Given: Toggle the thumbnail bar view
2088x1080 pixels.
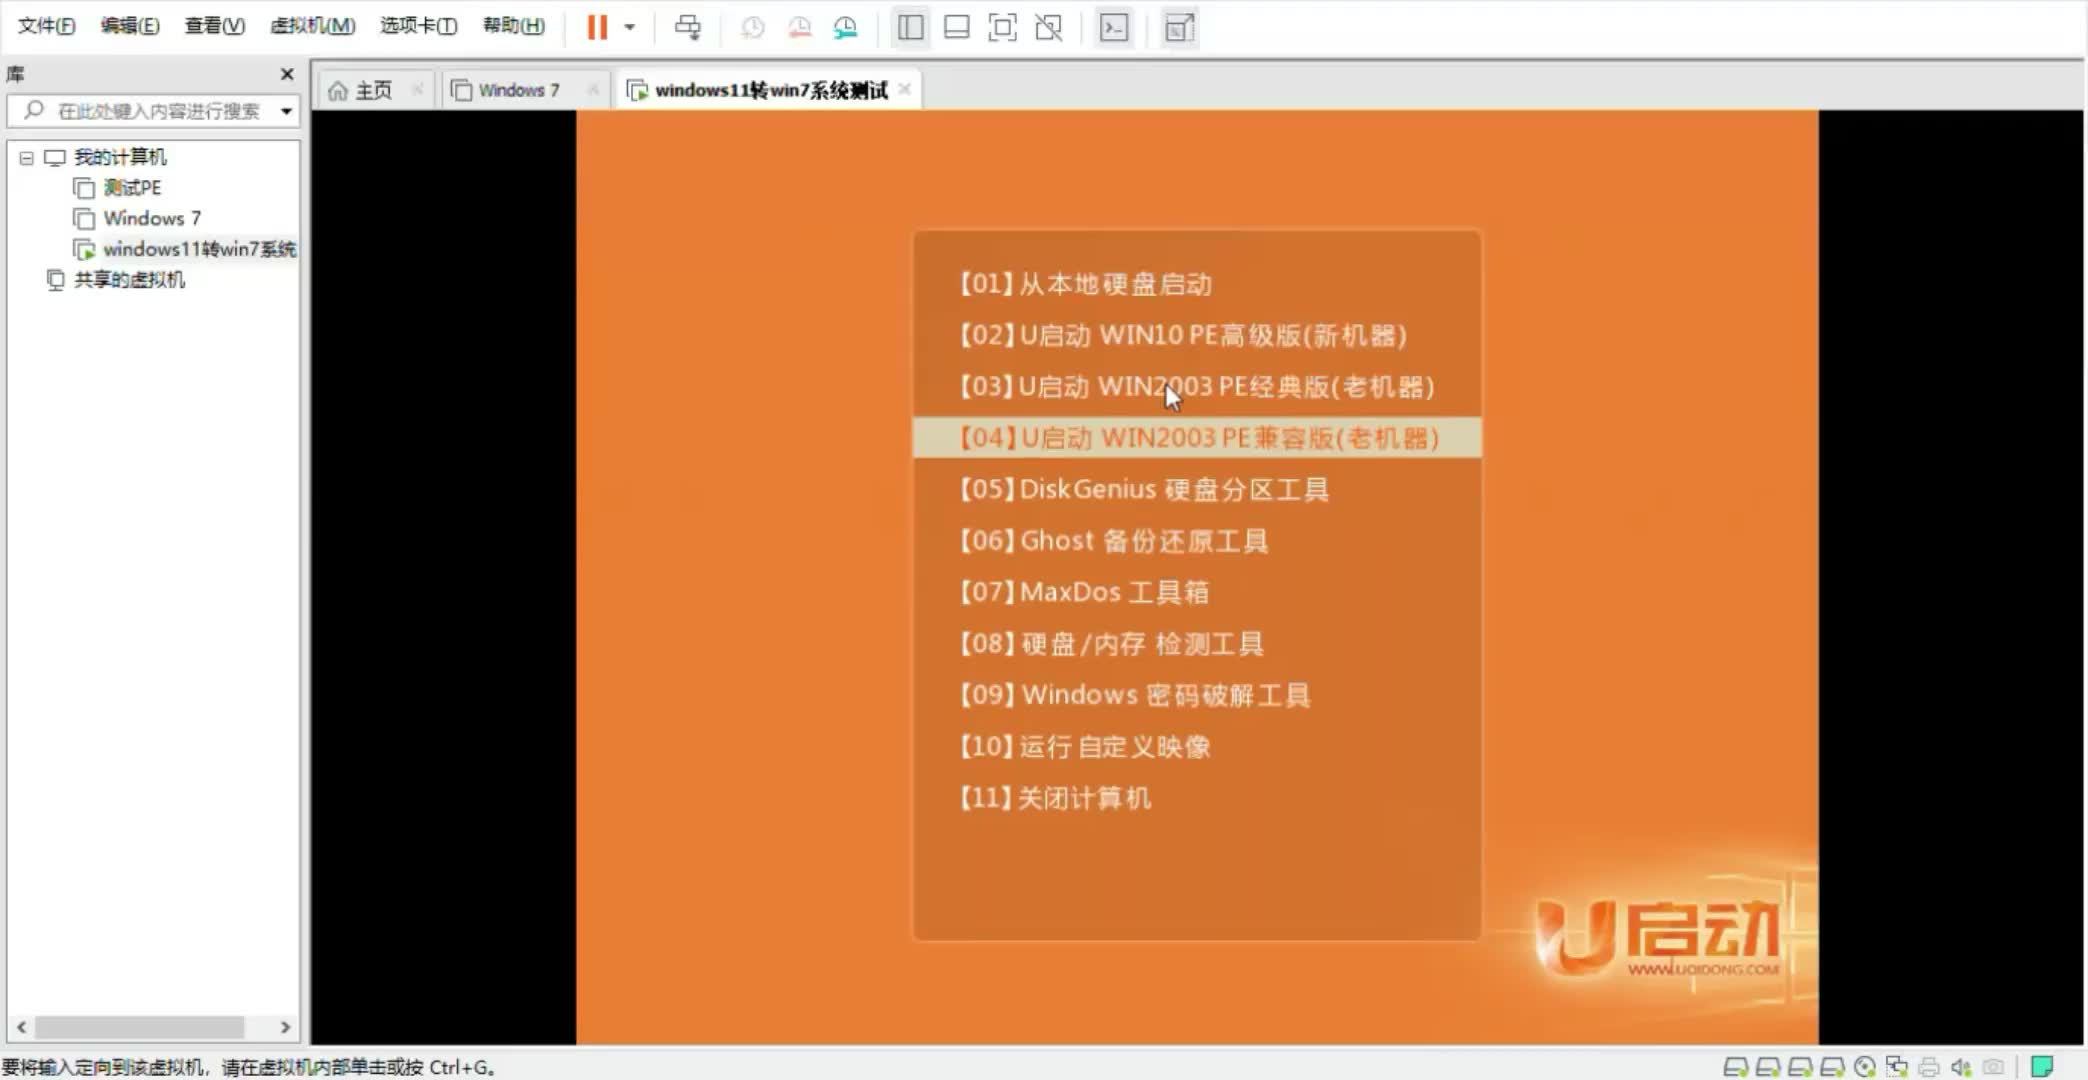Looking at the screenshot, I should (x=956, y=27).
